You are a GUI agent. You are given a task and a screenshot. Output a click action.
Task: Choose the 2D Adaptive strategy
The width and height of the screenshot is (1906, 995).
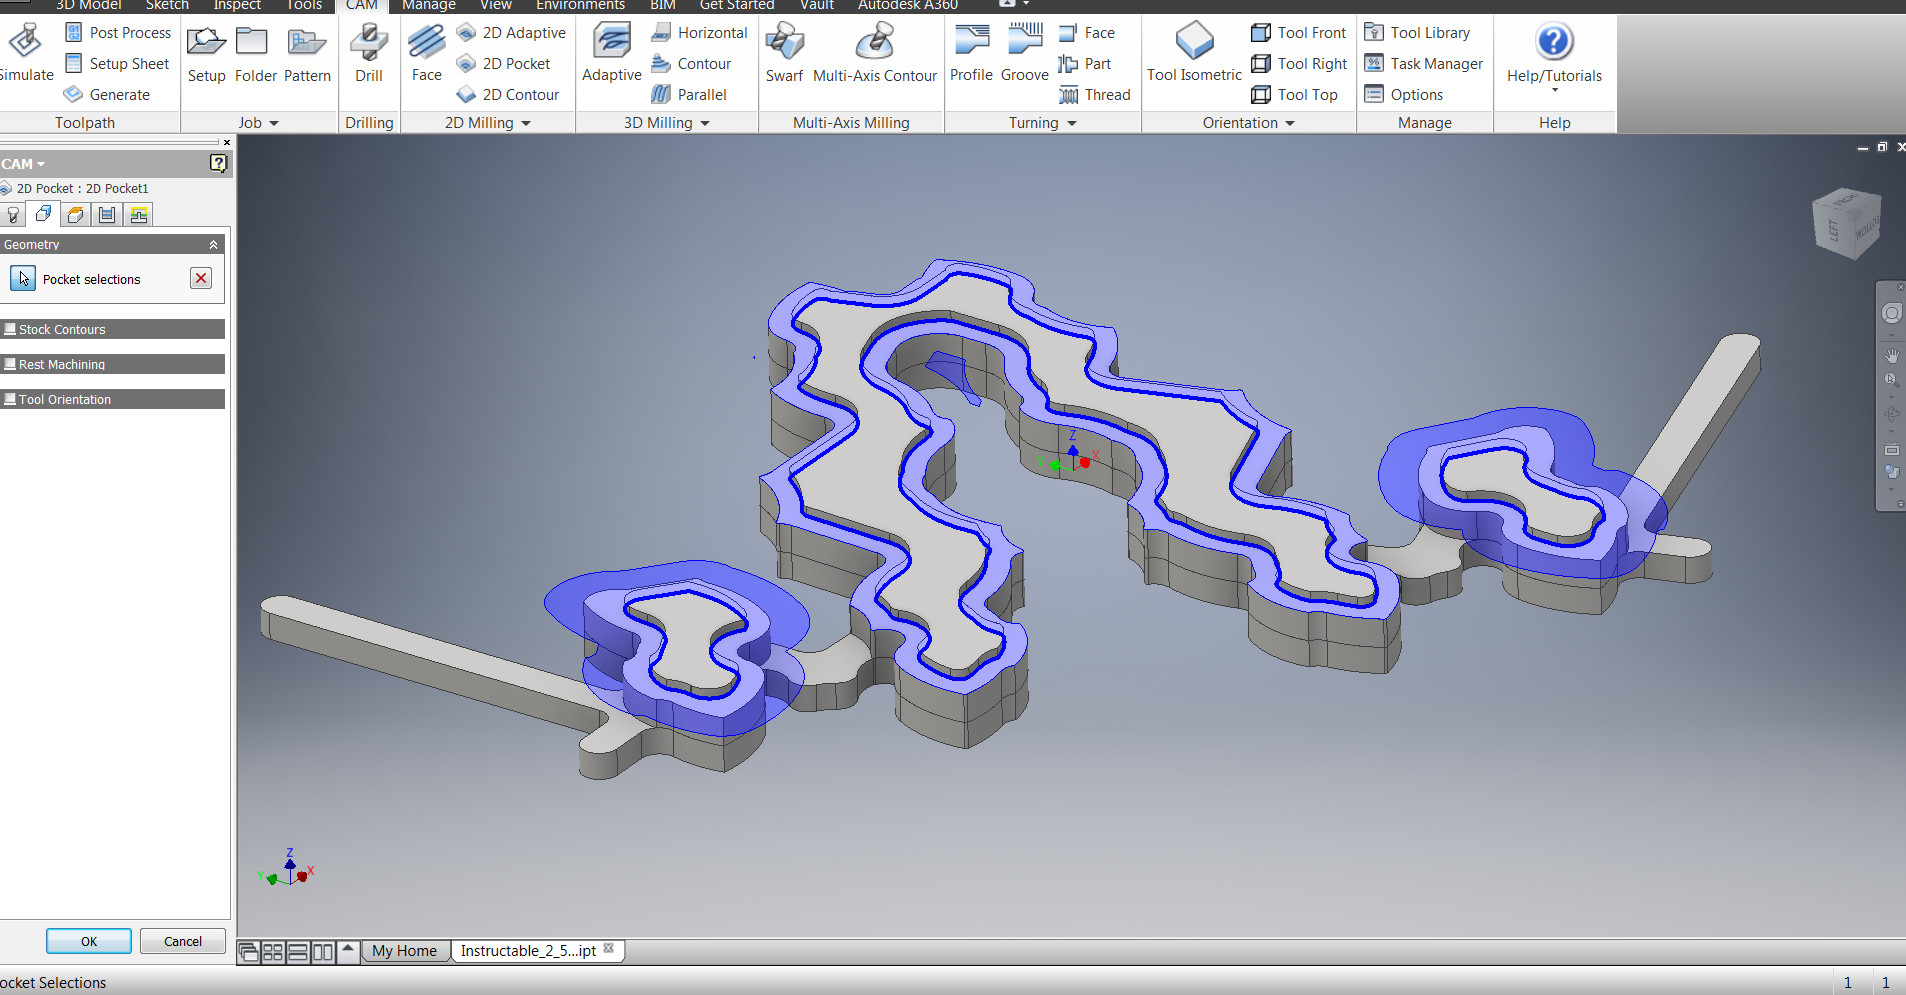[x=511, y=32]
